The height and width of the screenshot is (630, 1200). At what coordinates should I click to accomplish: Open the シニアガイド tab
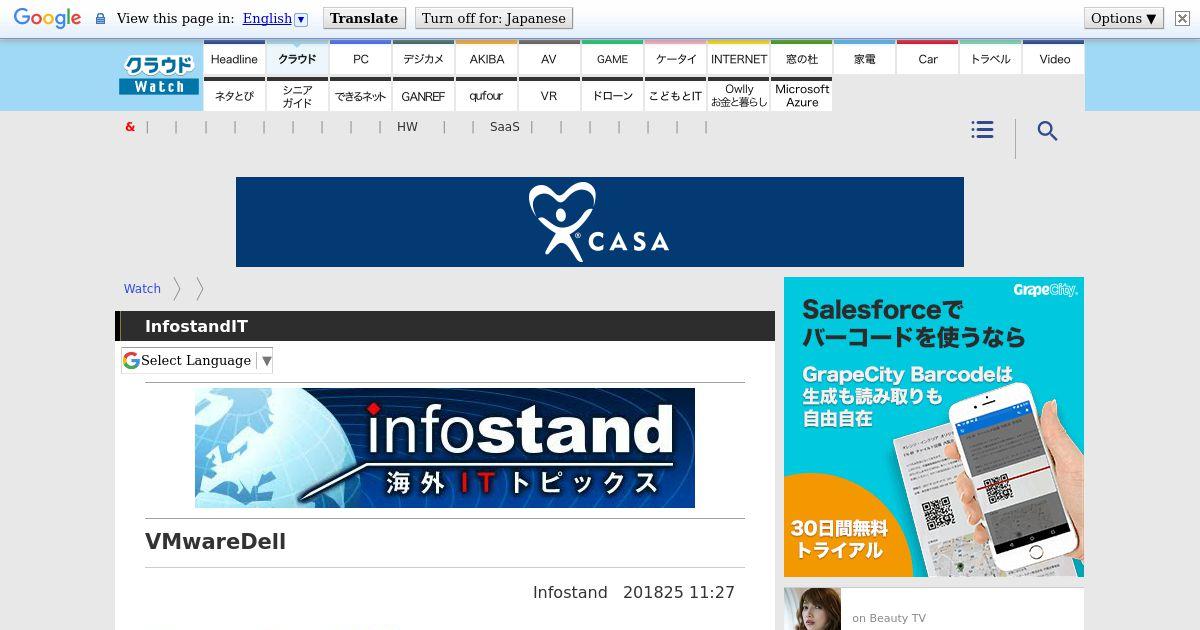(x=297, y=95)
